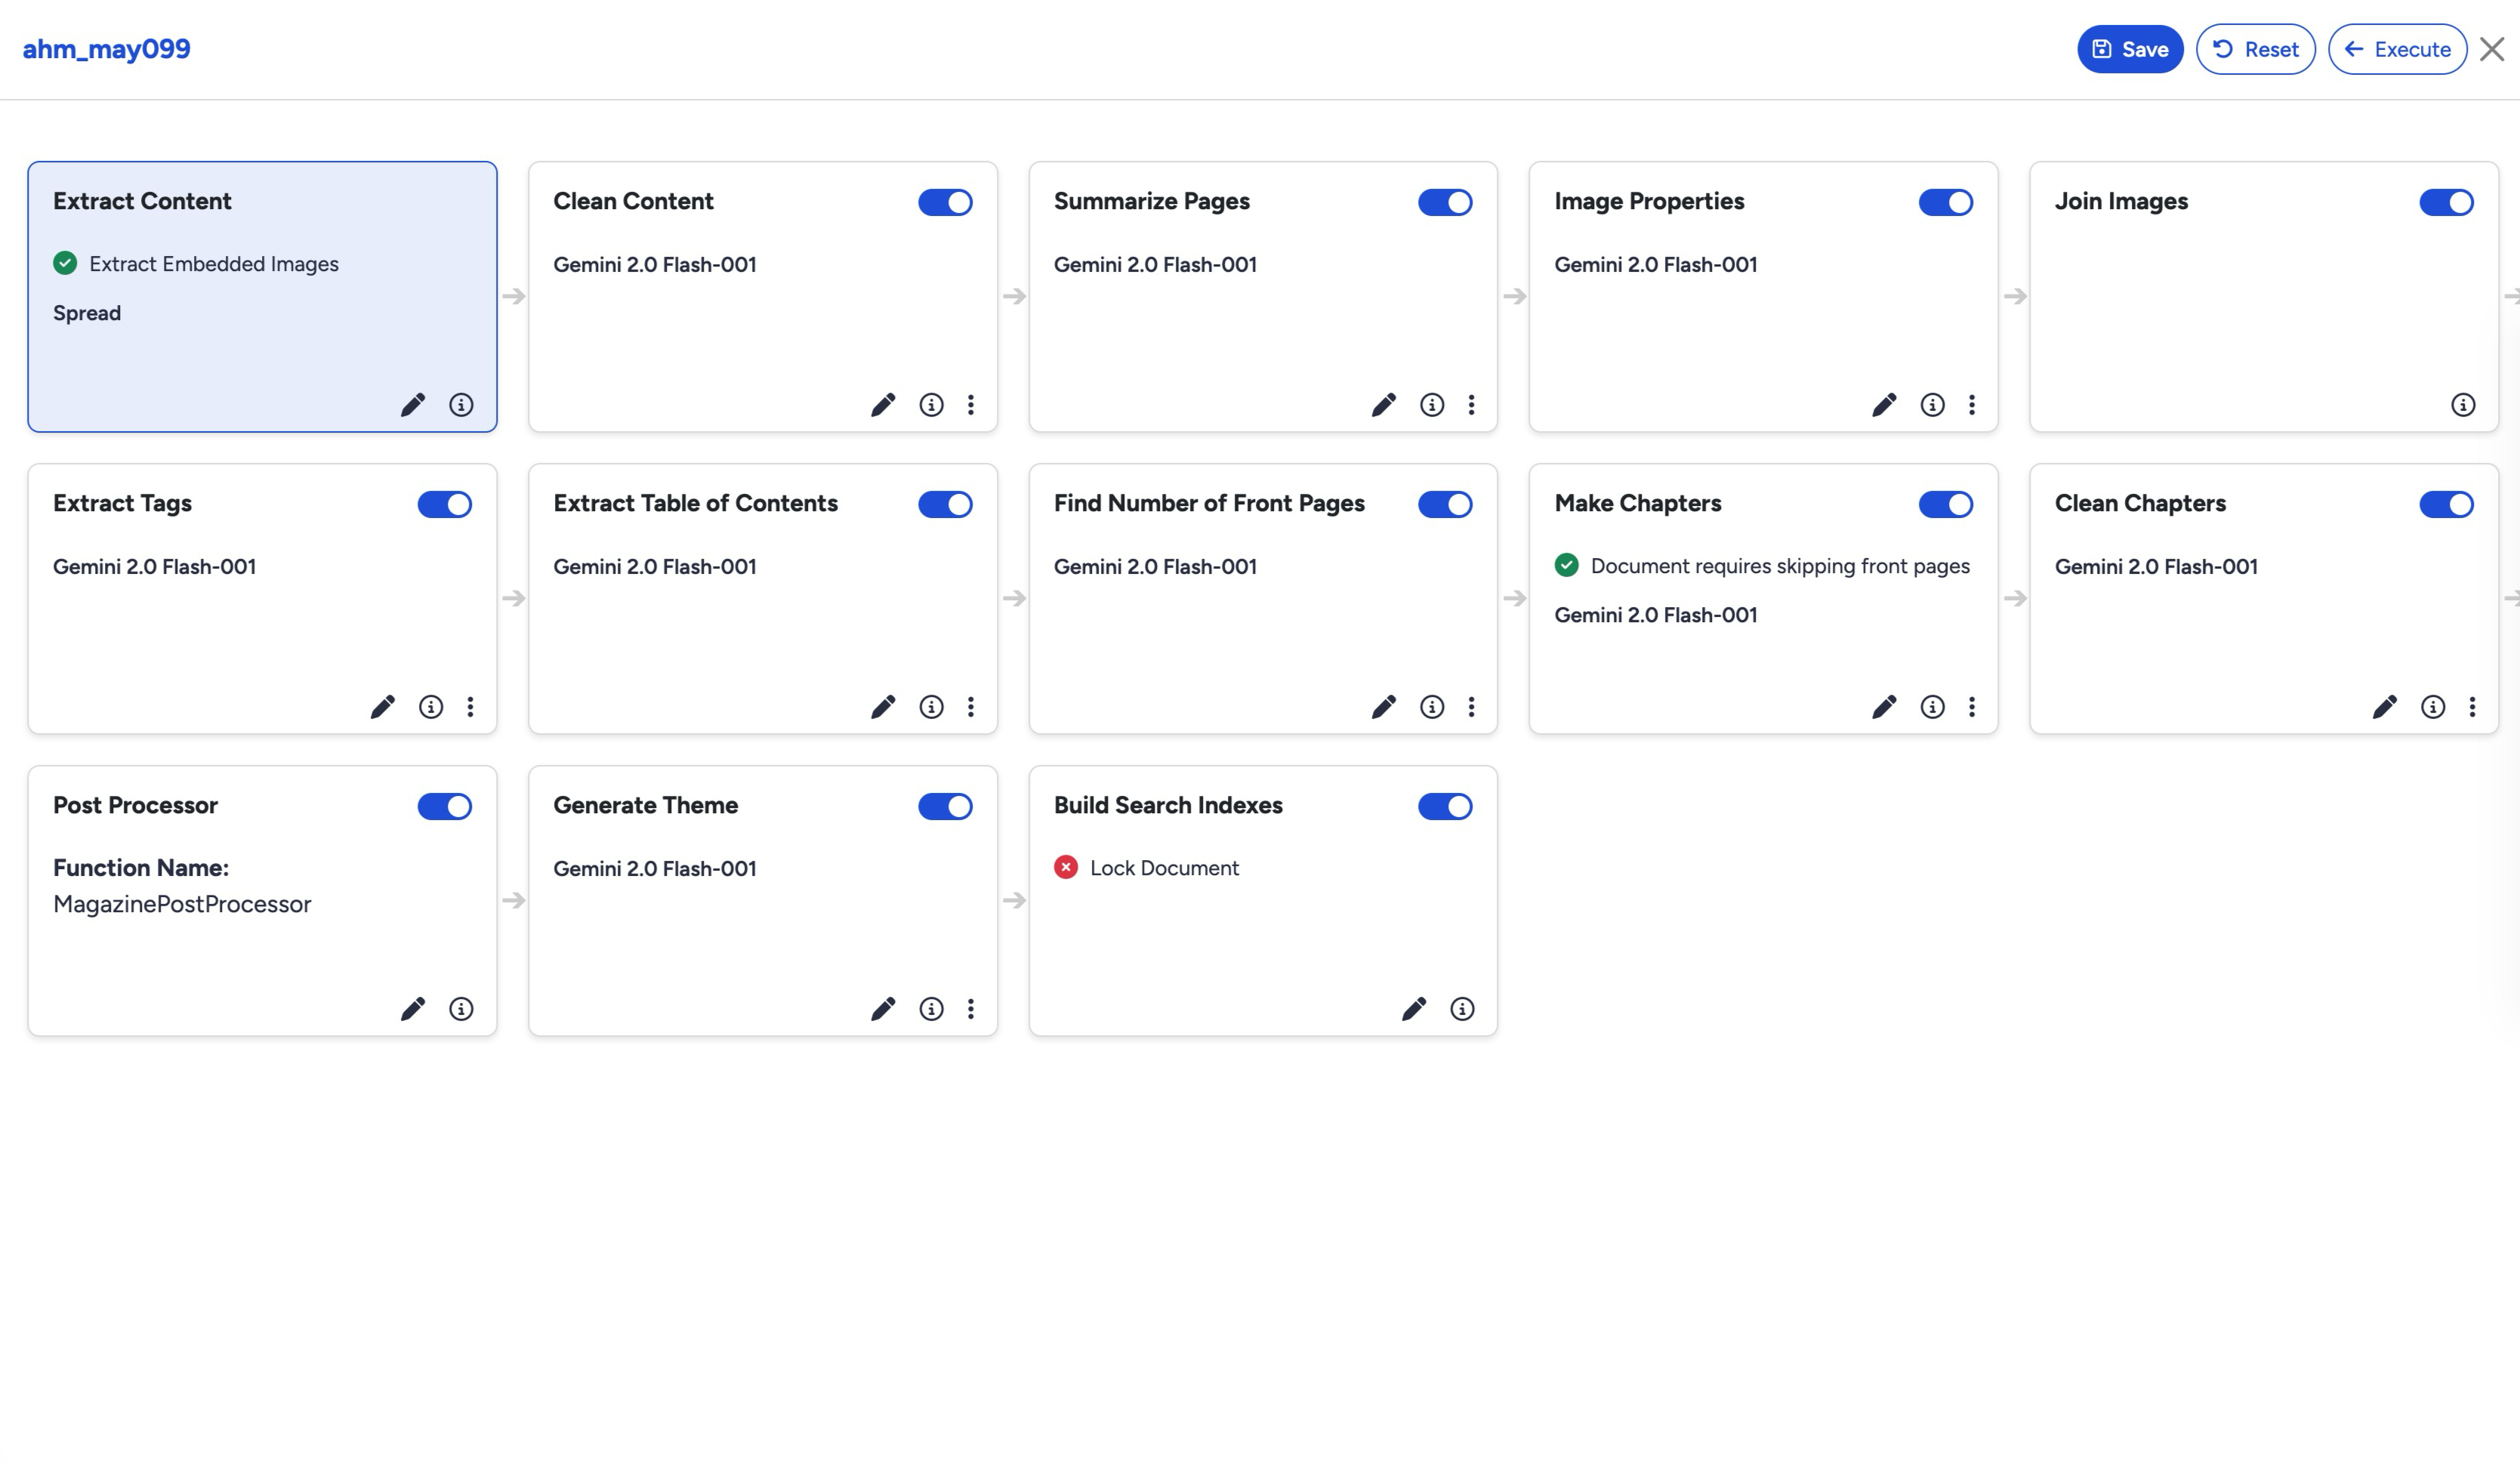The image size is (2520, 1471).
Task: Edit the Post Processor function
Action: 412,1008
